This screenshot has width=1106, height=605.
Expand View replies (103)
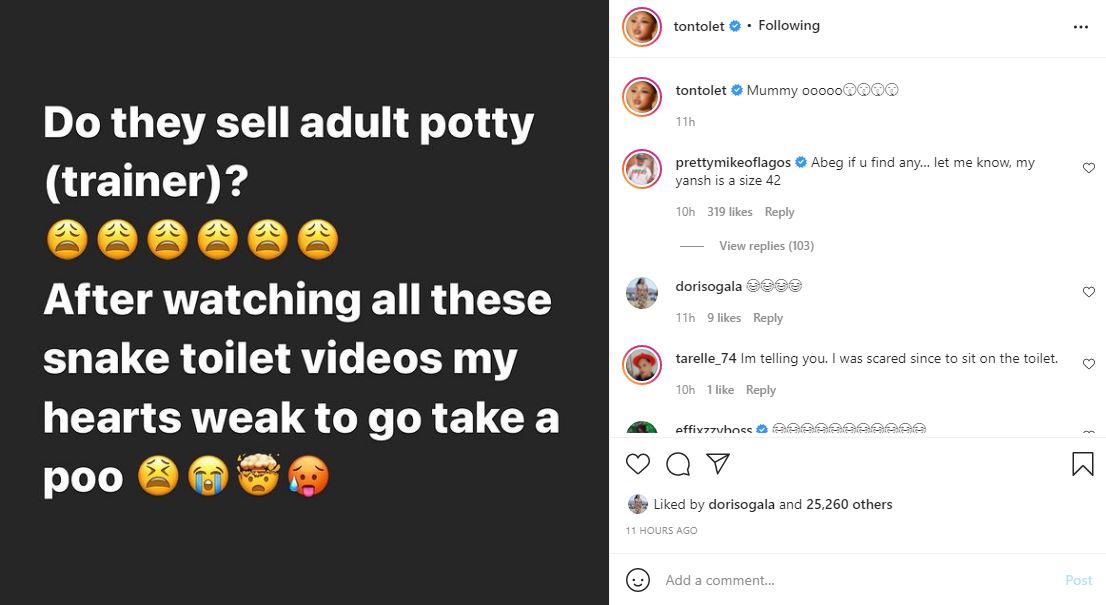pyautogui.click(x=766, y=246)
